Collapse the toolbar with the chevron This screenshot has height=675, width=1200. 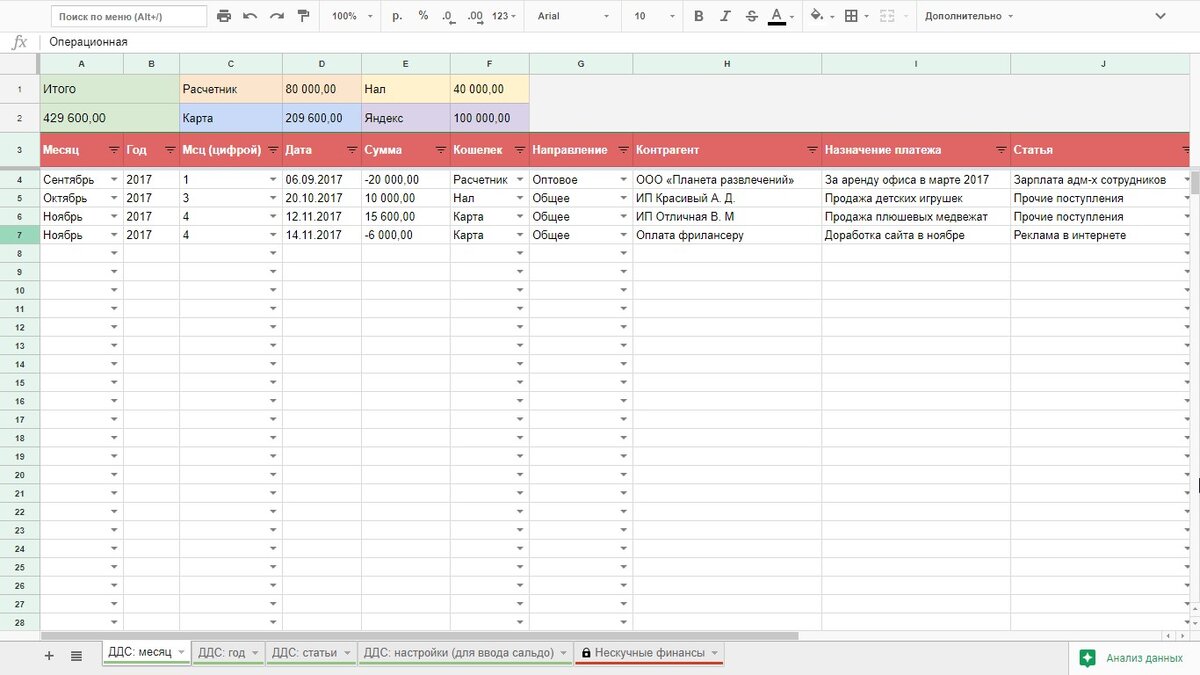[x=1160, y=16]
